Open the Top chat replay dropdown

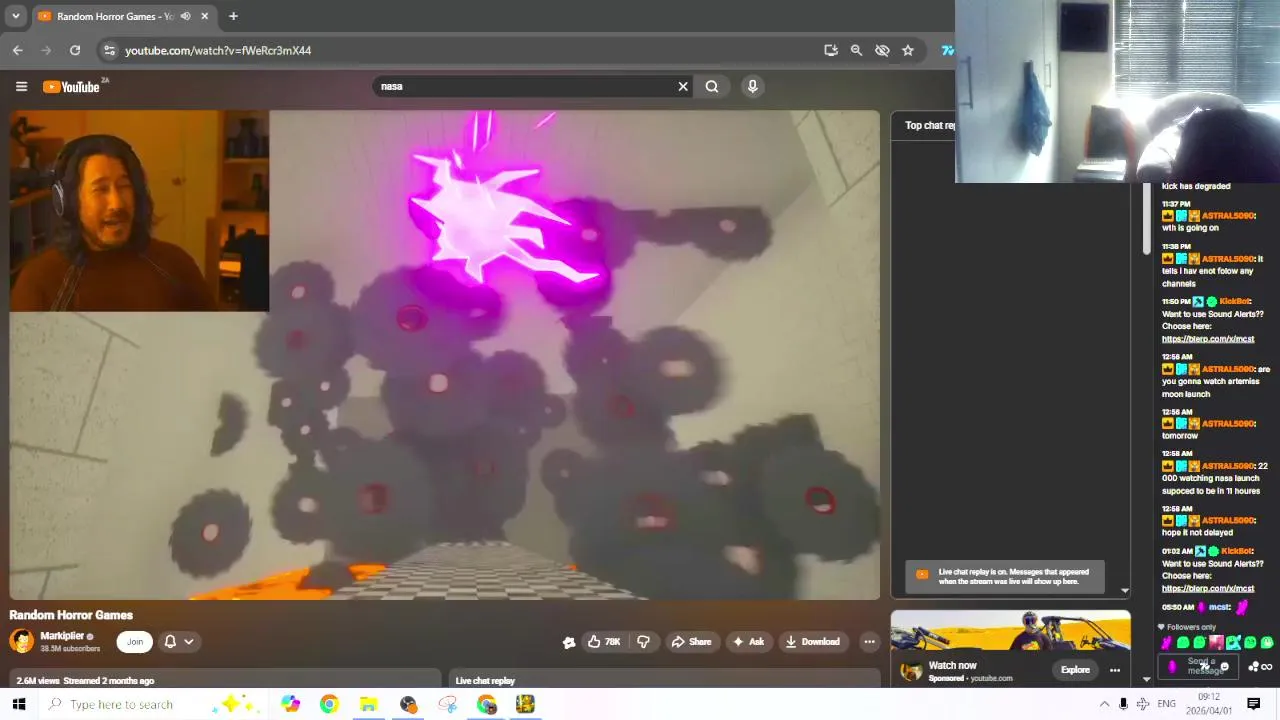[x=929, y=125]
